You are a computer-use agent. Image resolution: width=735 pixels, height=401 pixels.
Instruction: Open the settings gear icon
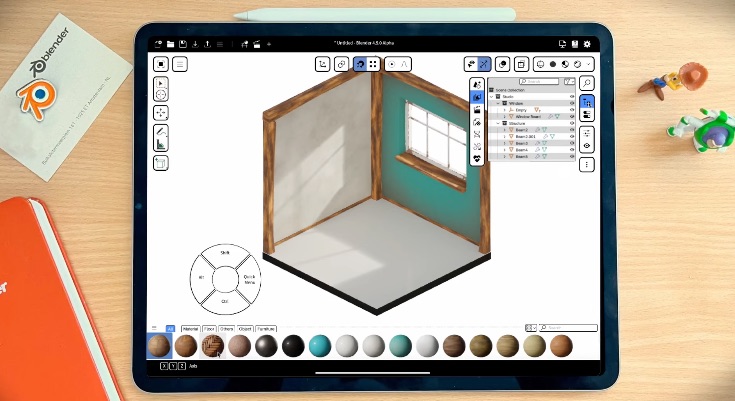[x=587, y=44]
